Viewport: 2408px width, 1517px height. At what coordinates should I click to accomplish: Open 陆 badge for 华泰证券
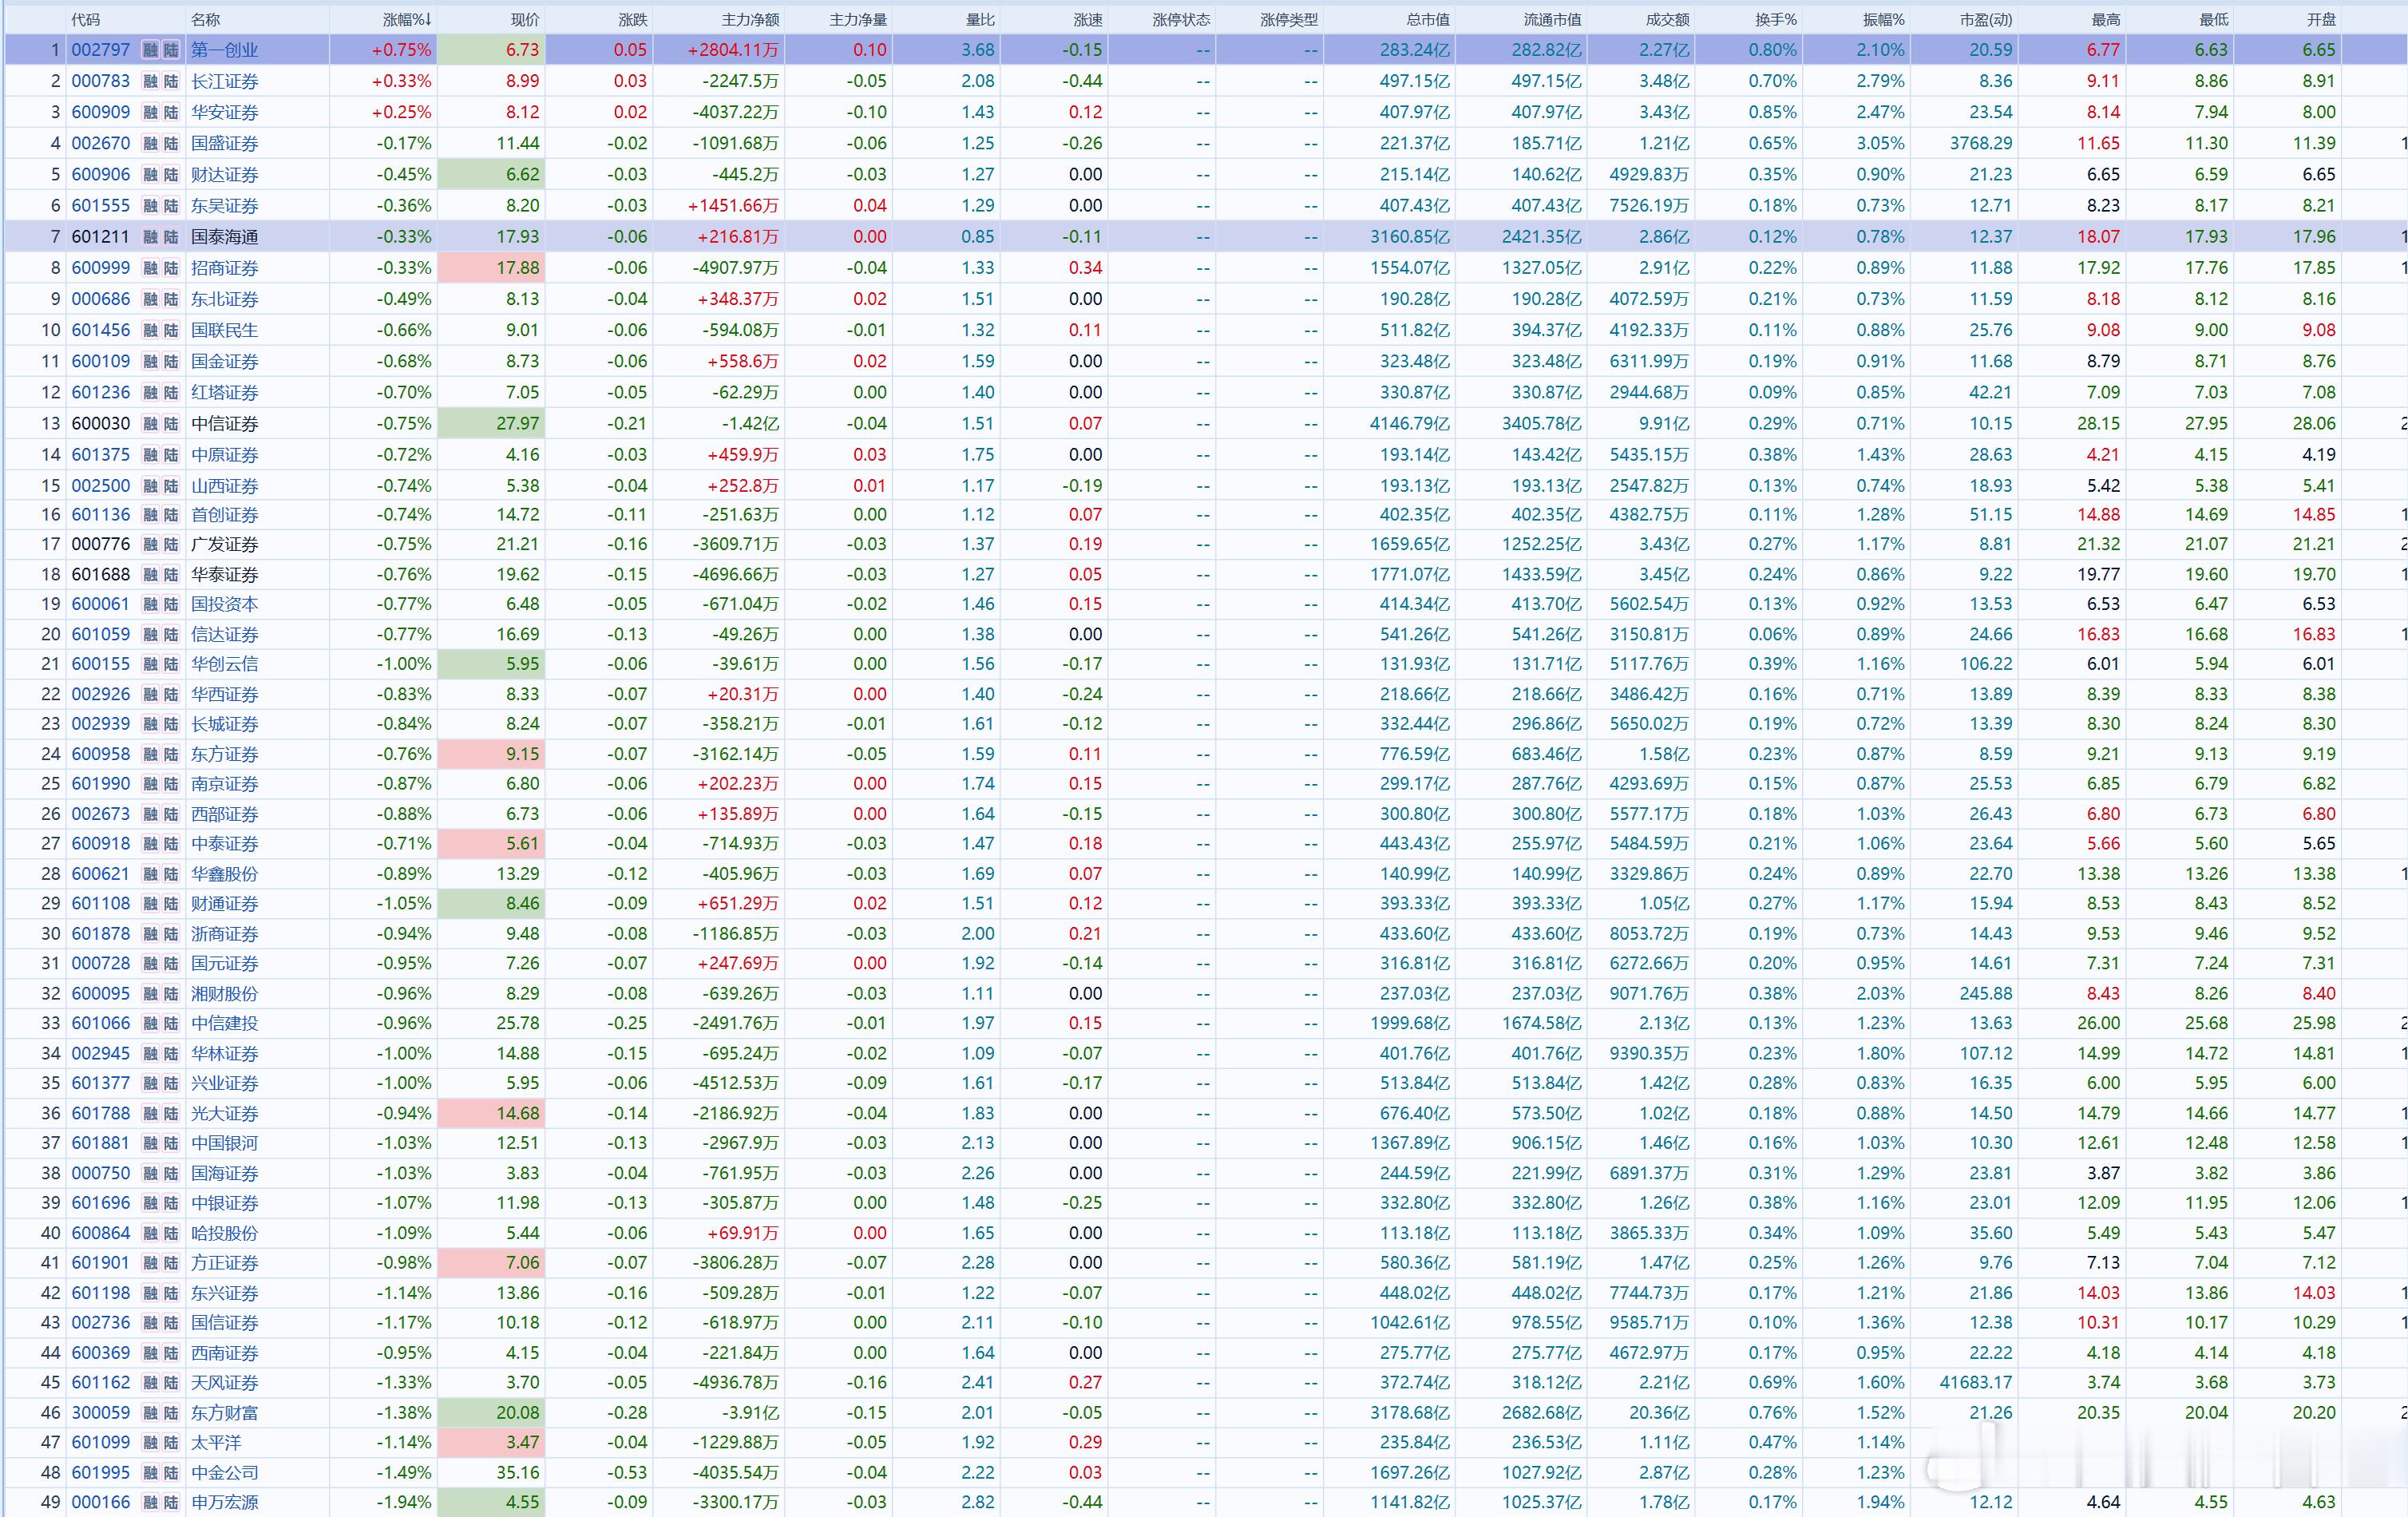171,575
